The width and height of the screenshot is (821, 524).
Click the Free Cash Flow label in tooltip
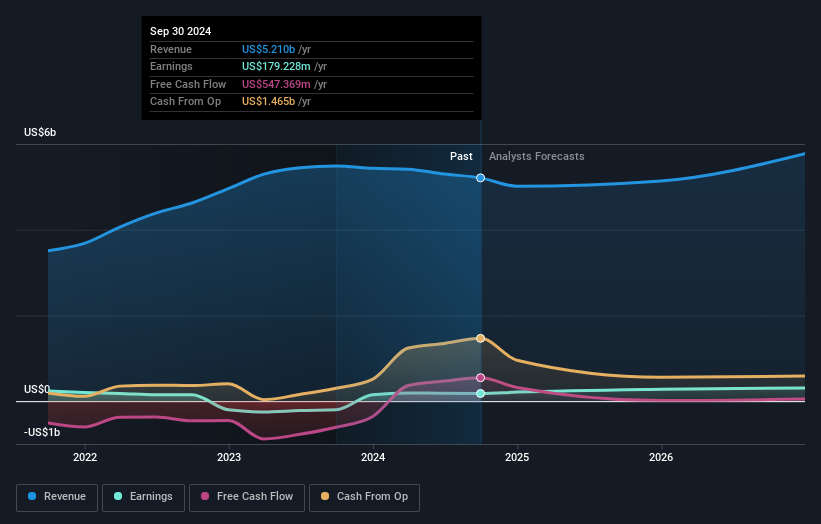pos(188,84)
